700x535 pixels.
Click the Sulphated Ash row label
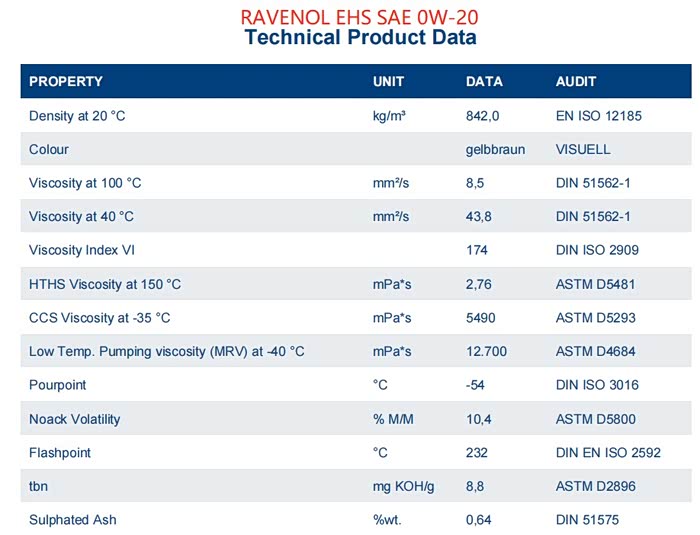(72, 520)
